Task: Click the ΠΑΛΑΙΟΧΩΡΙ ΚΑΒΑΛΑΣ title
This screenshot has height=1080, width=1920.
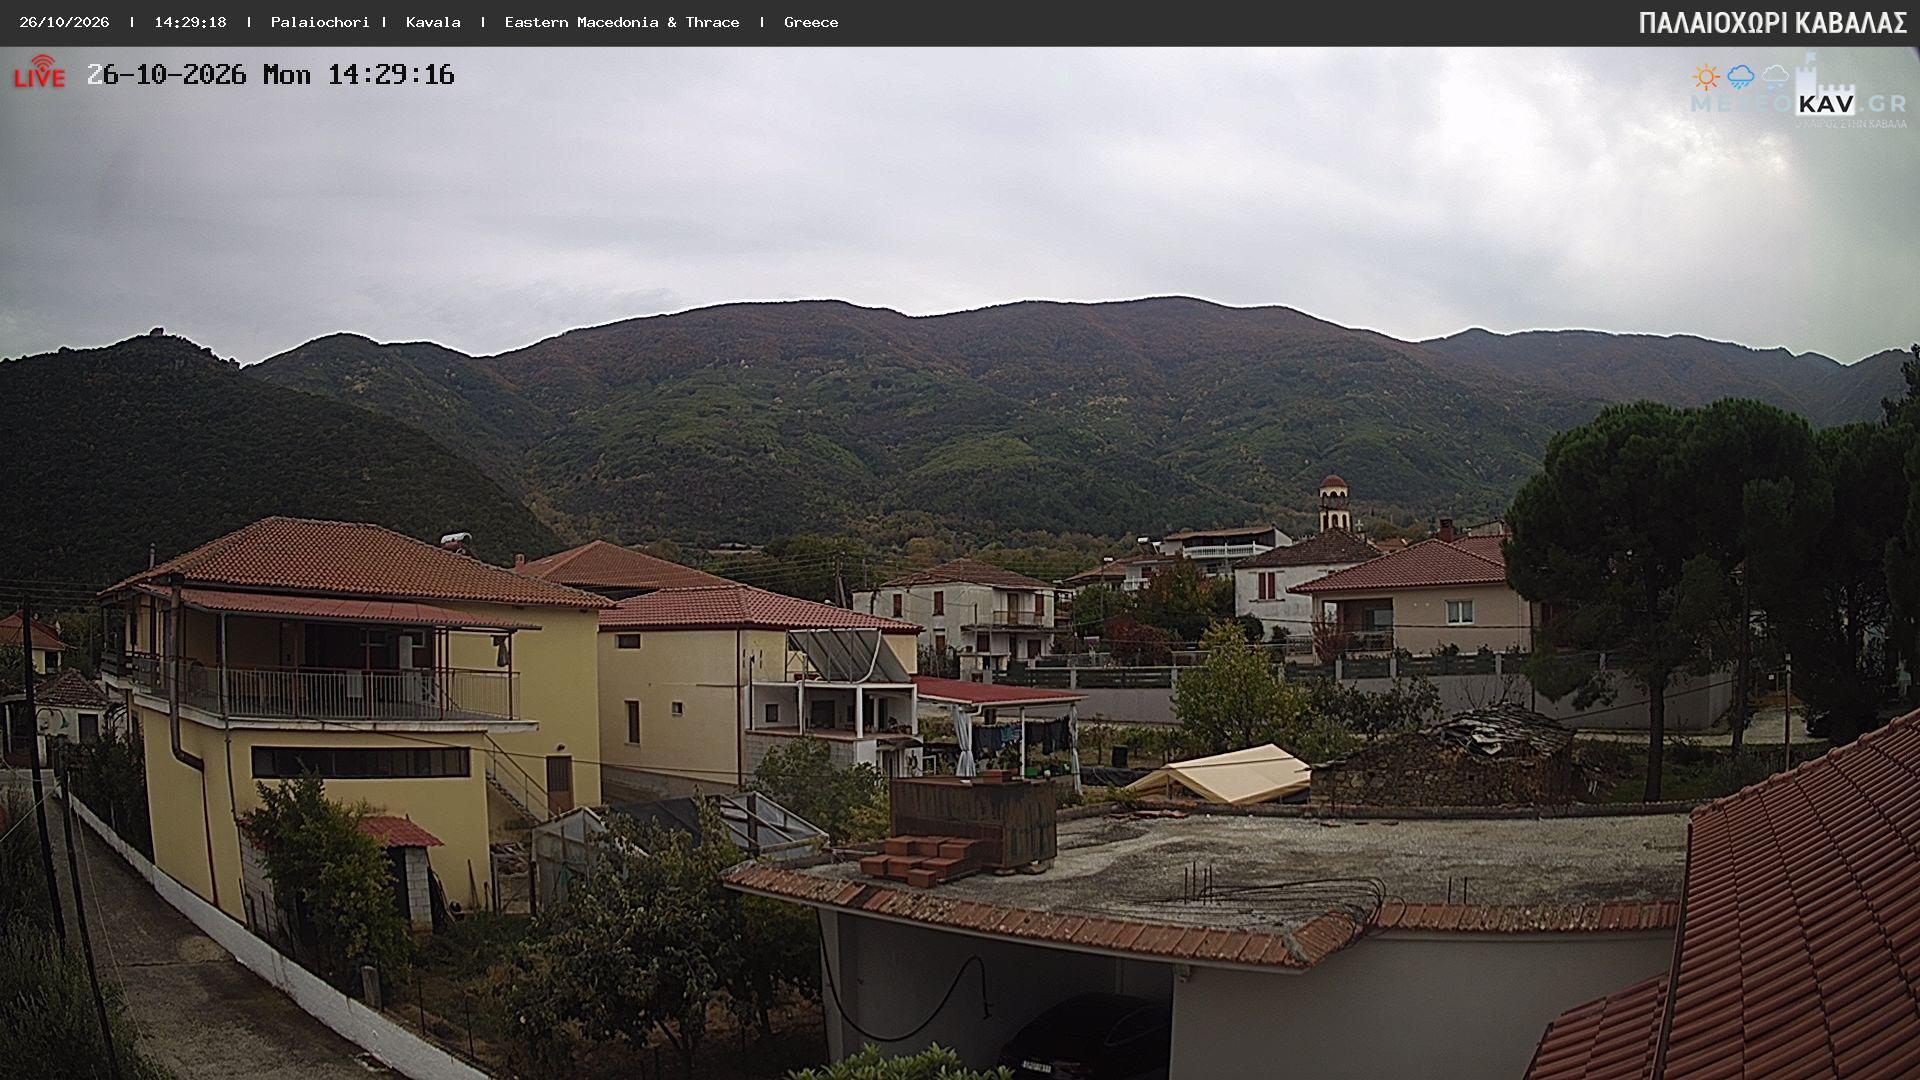Action: pyautogui.click(x=1773, y=23)
